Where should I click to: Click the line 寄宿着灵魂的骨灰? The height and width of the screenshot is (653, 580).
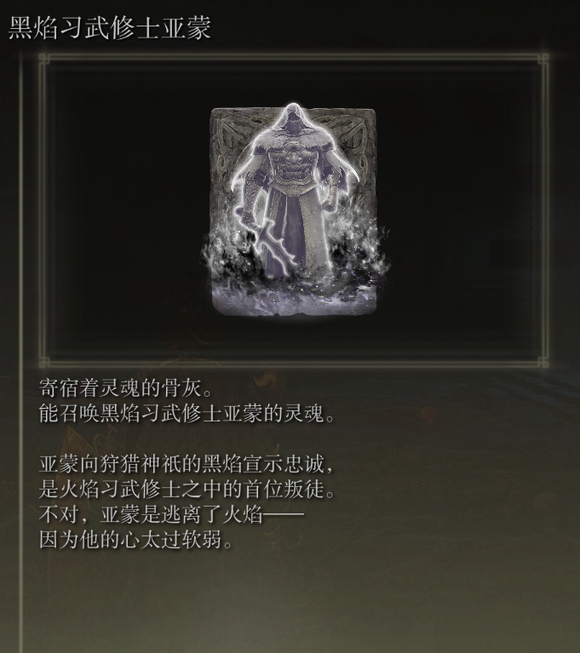(x=126, y=388)
